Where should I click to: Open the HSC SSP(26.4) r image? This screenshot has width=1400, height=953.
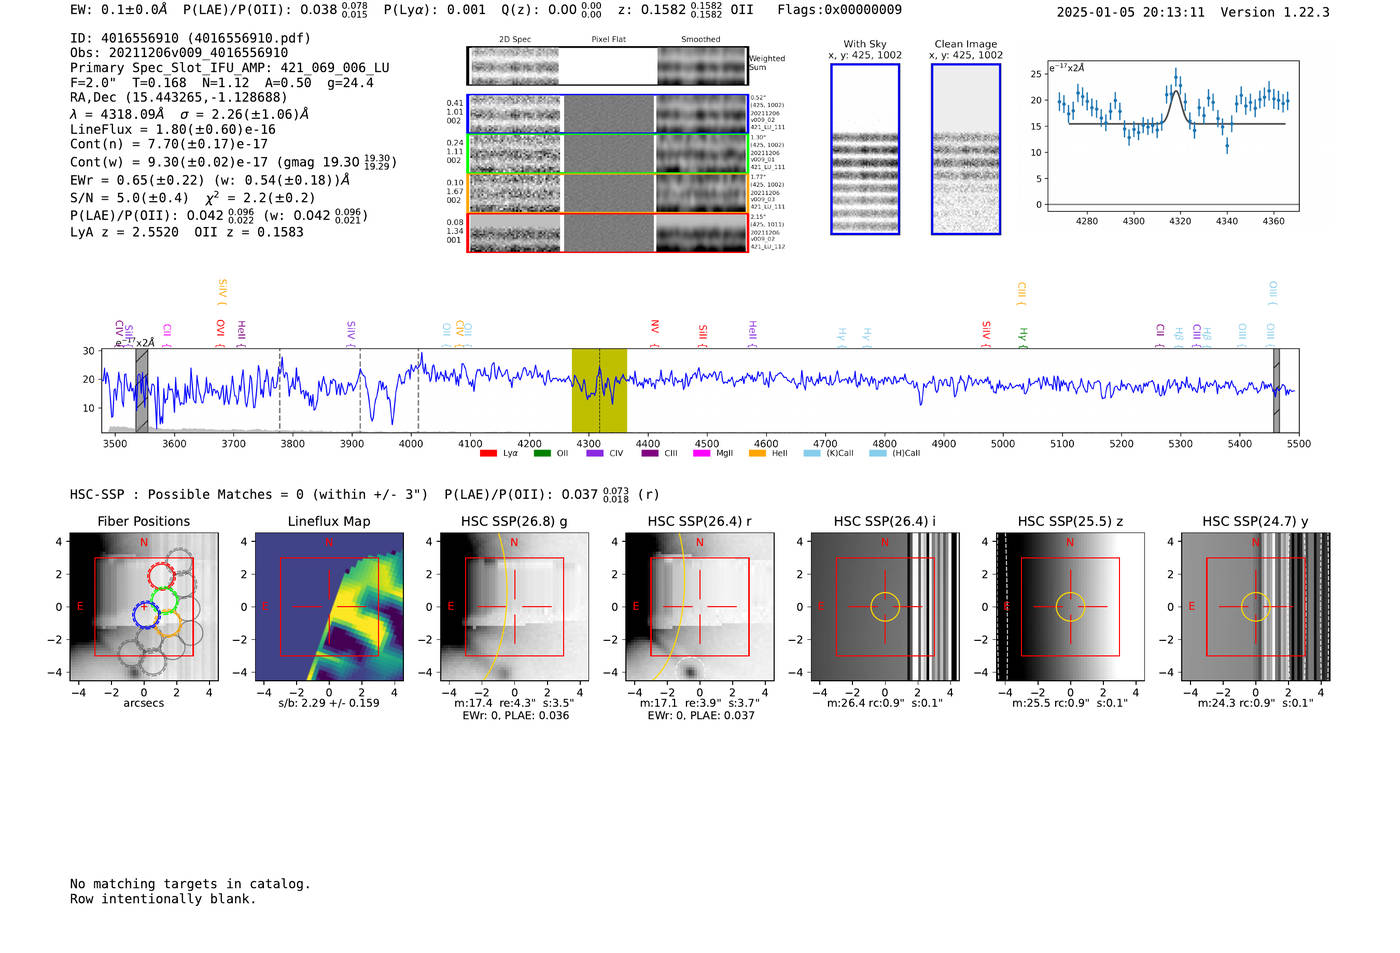[699, 607]
